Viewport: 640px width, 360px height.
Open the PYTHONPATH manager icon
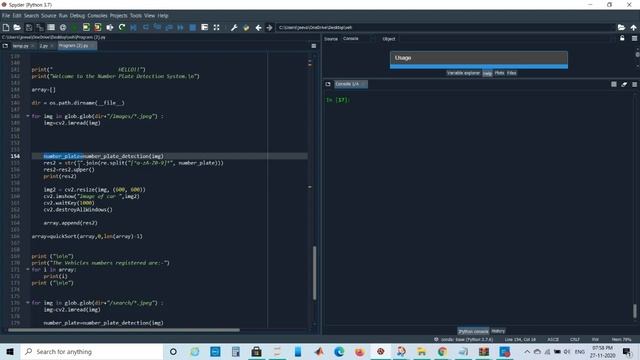pyautogui.click(x=246, y=27)
